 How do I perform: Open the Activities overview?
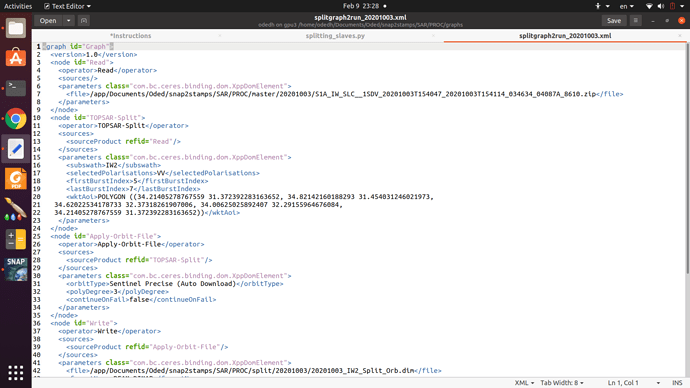[x=18, y=6]
